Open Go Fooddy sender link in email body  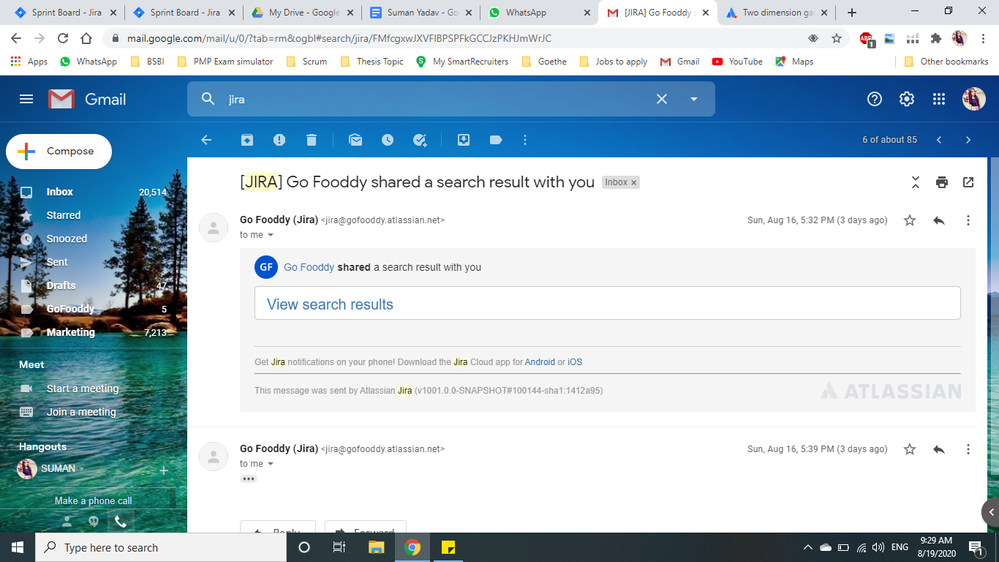308,267
